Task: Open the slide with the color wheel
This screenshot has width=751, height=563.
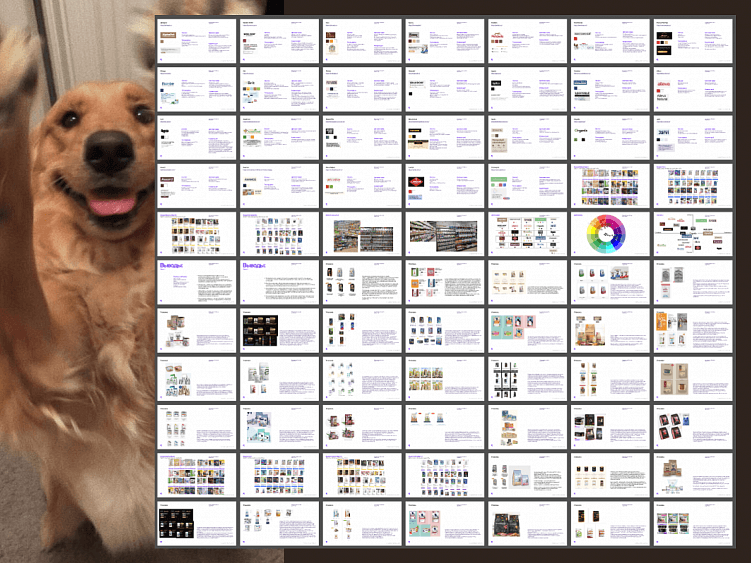Action: click(x=610, y=234)
